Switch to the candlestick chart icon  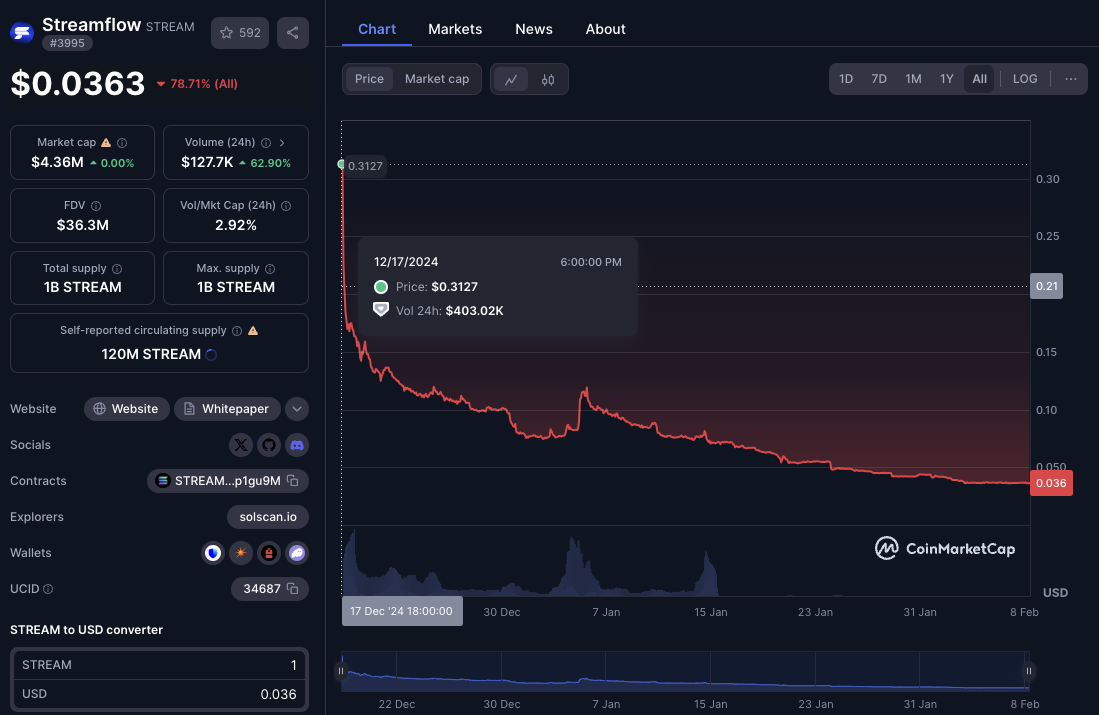548,80
